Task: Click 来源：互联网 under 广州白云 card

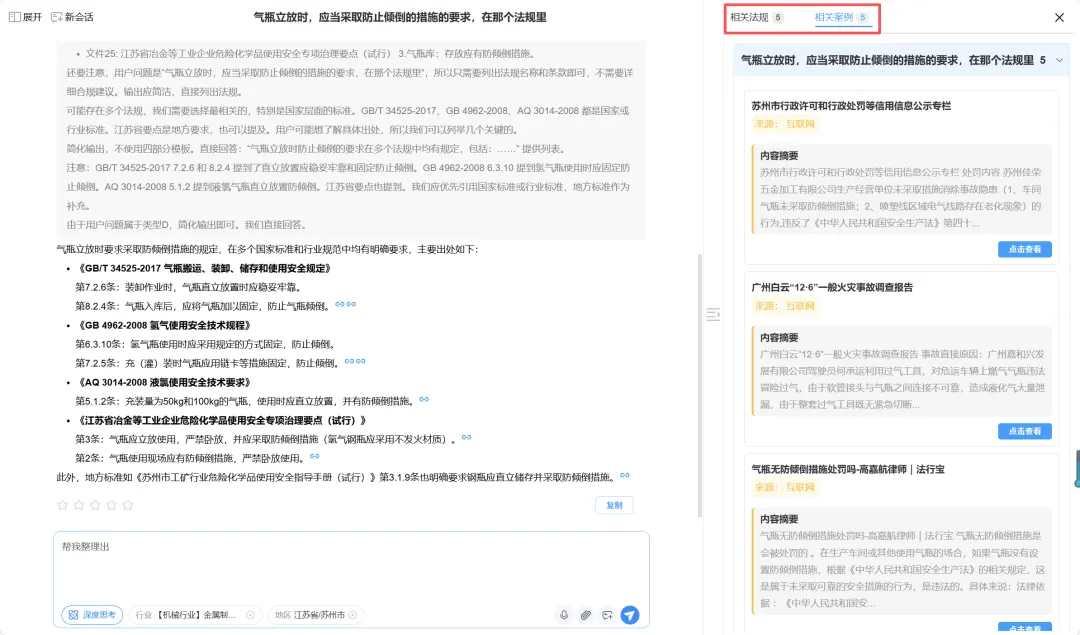Action: [785, 306]
